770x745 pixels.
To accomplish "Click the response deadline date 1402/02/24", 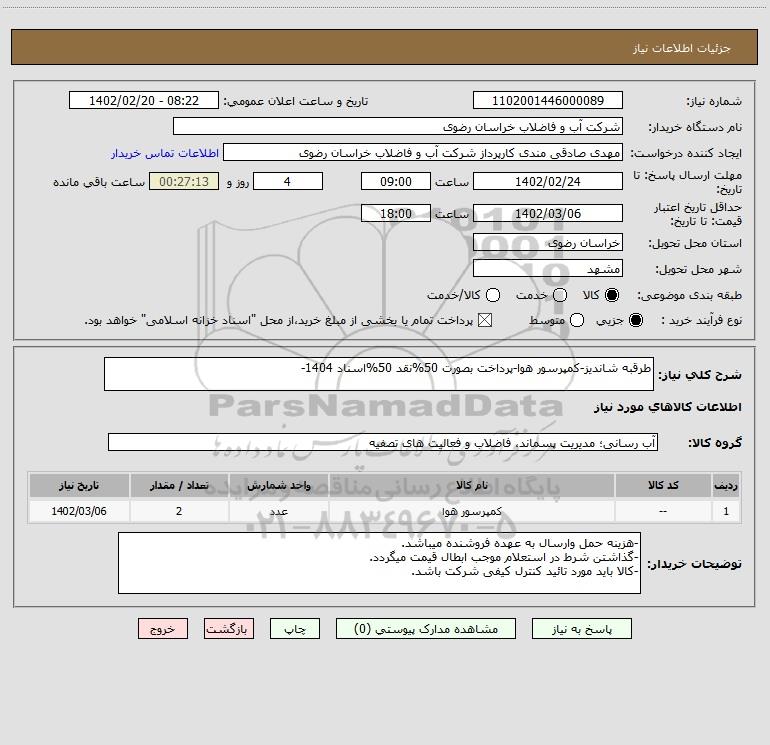I will [548, 181].
